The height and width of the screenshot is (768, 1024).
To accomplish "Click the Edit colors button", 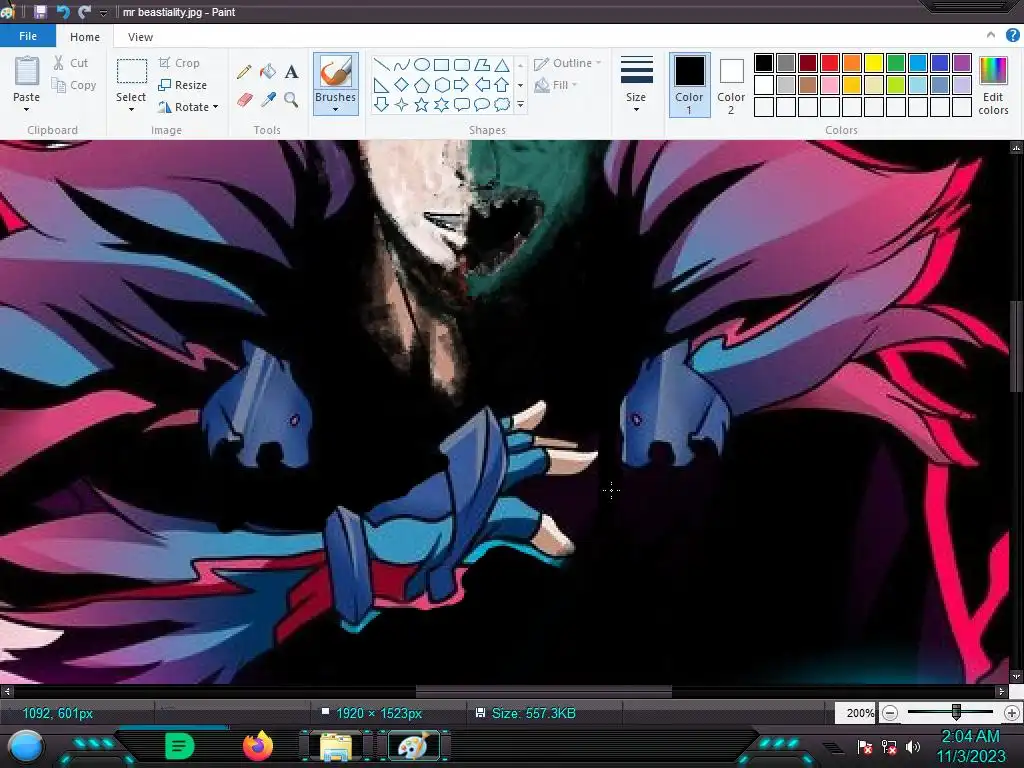I will coord(993,86).
